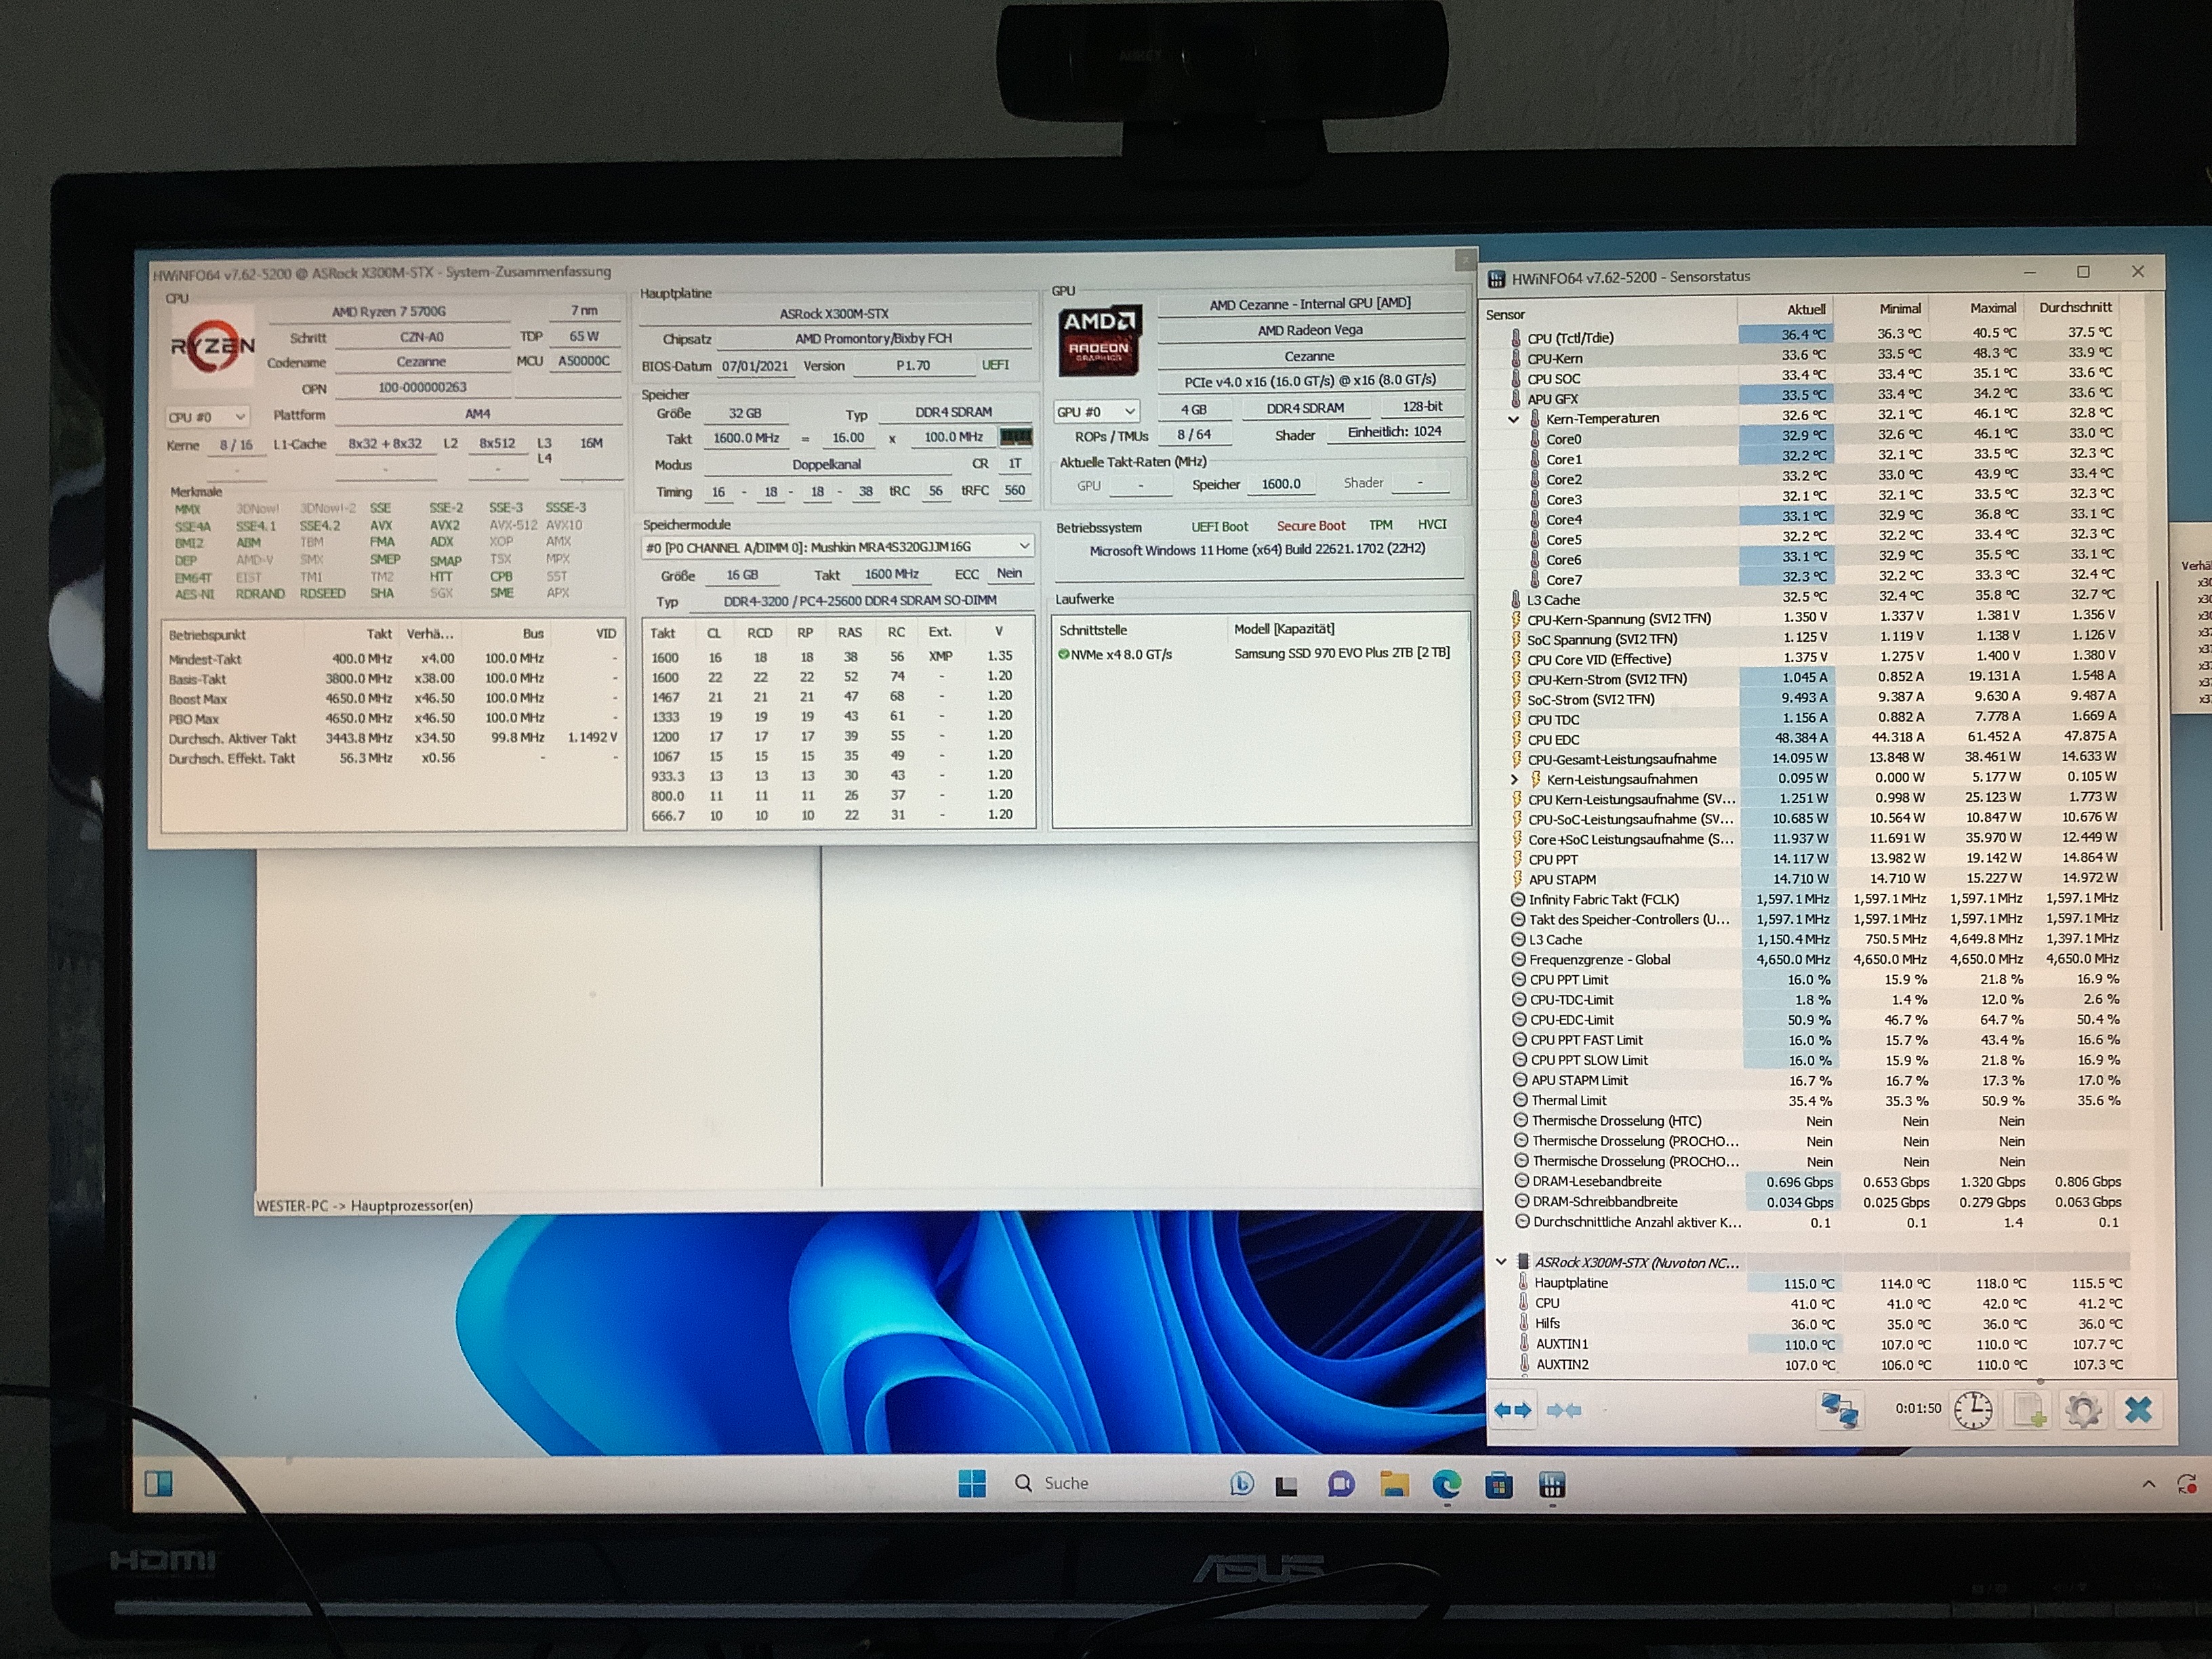
Task: Reset the sensor clock timer icon
Action: coord(1972,1410)
